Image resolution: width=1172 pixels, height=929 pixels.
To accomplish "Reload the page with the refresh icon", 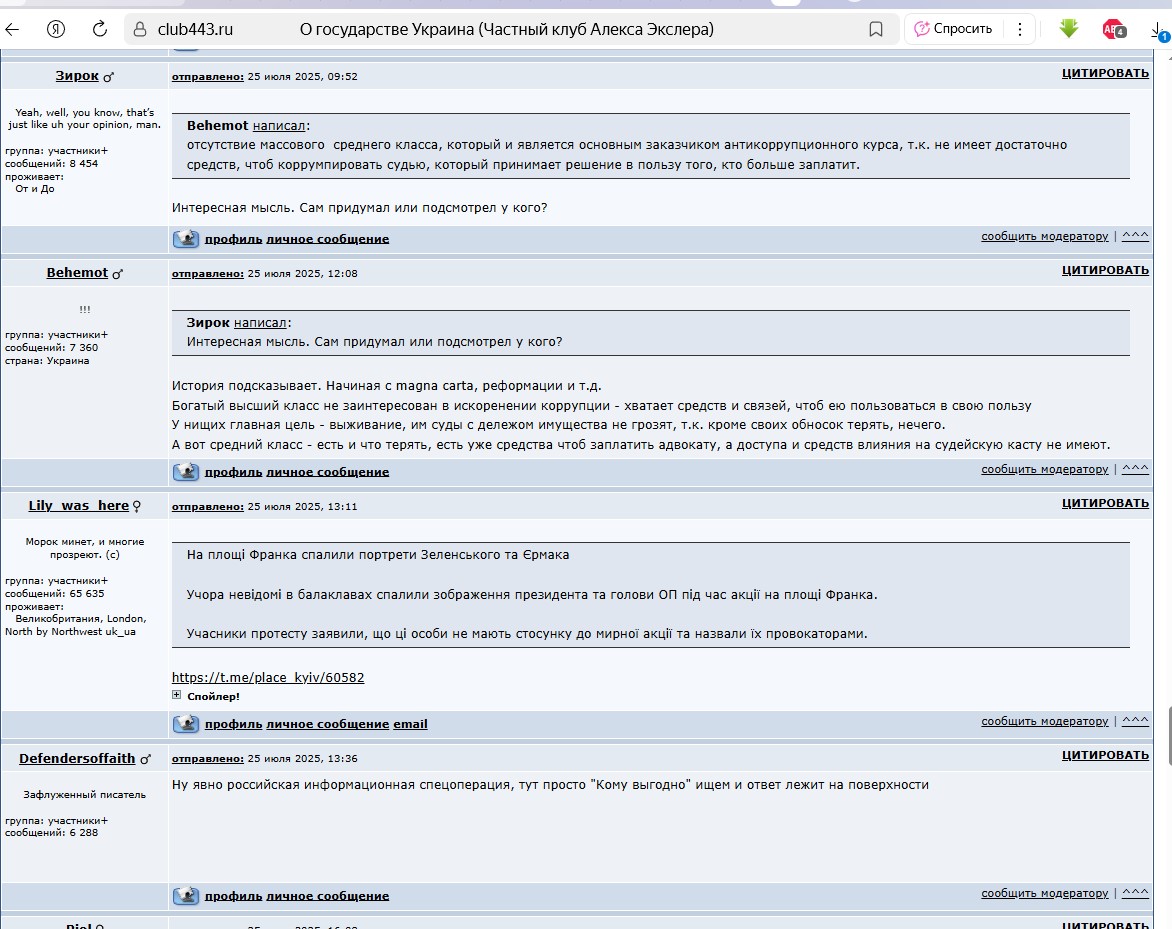I will [x=100, y=29].
